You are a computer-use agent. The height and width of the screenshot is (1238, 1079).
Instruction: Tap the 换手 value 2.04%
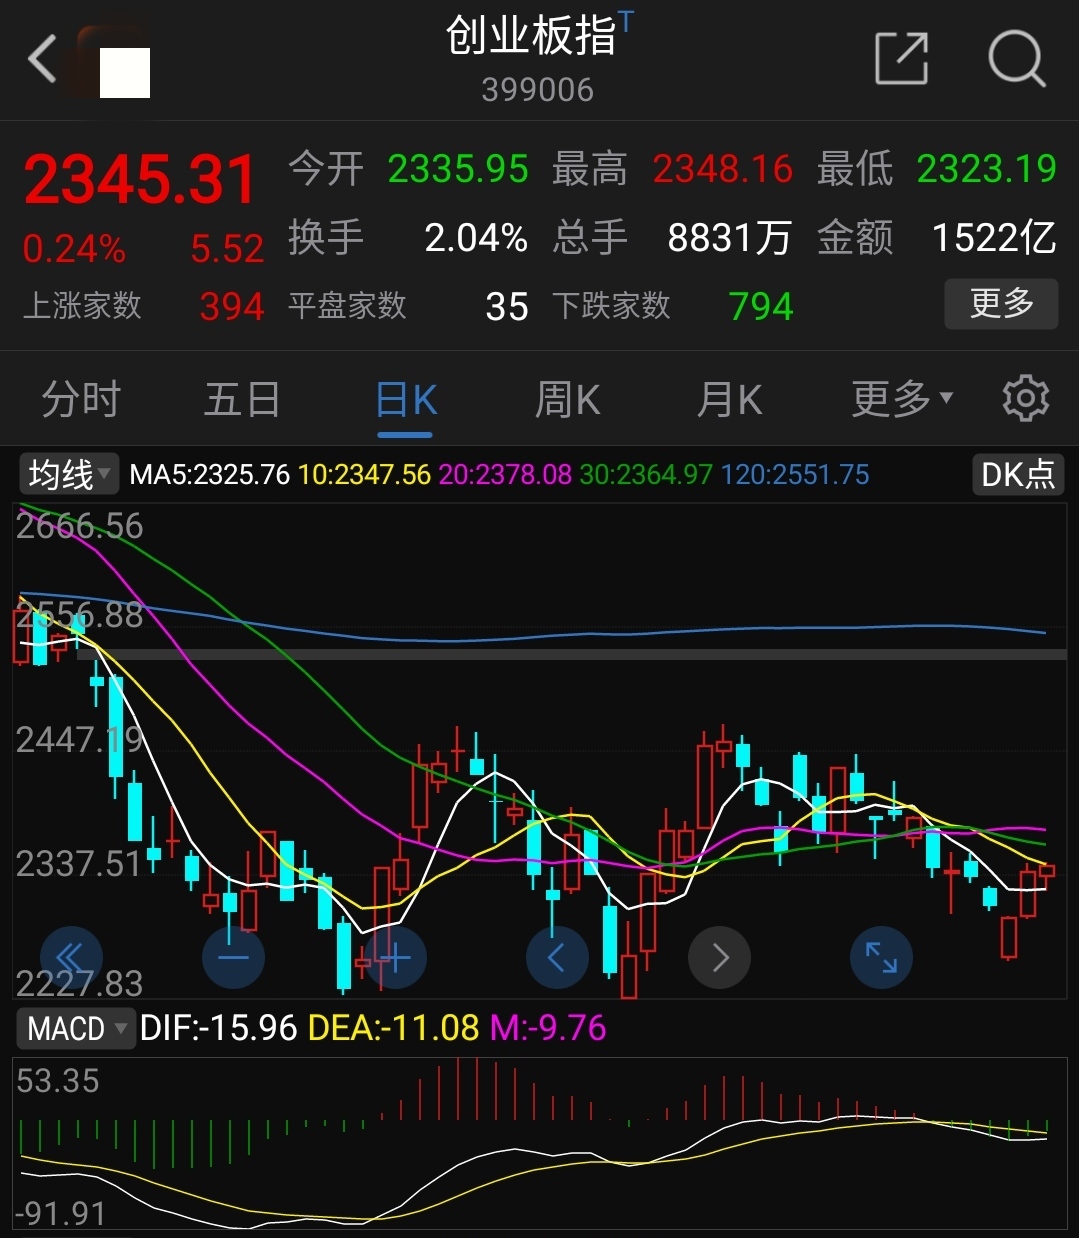[476, 238]
